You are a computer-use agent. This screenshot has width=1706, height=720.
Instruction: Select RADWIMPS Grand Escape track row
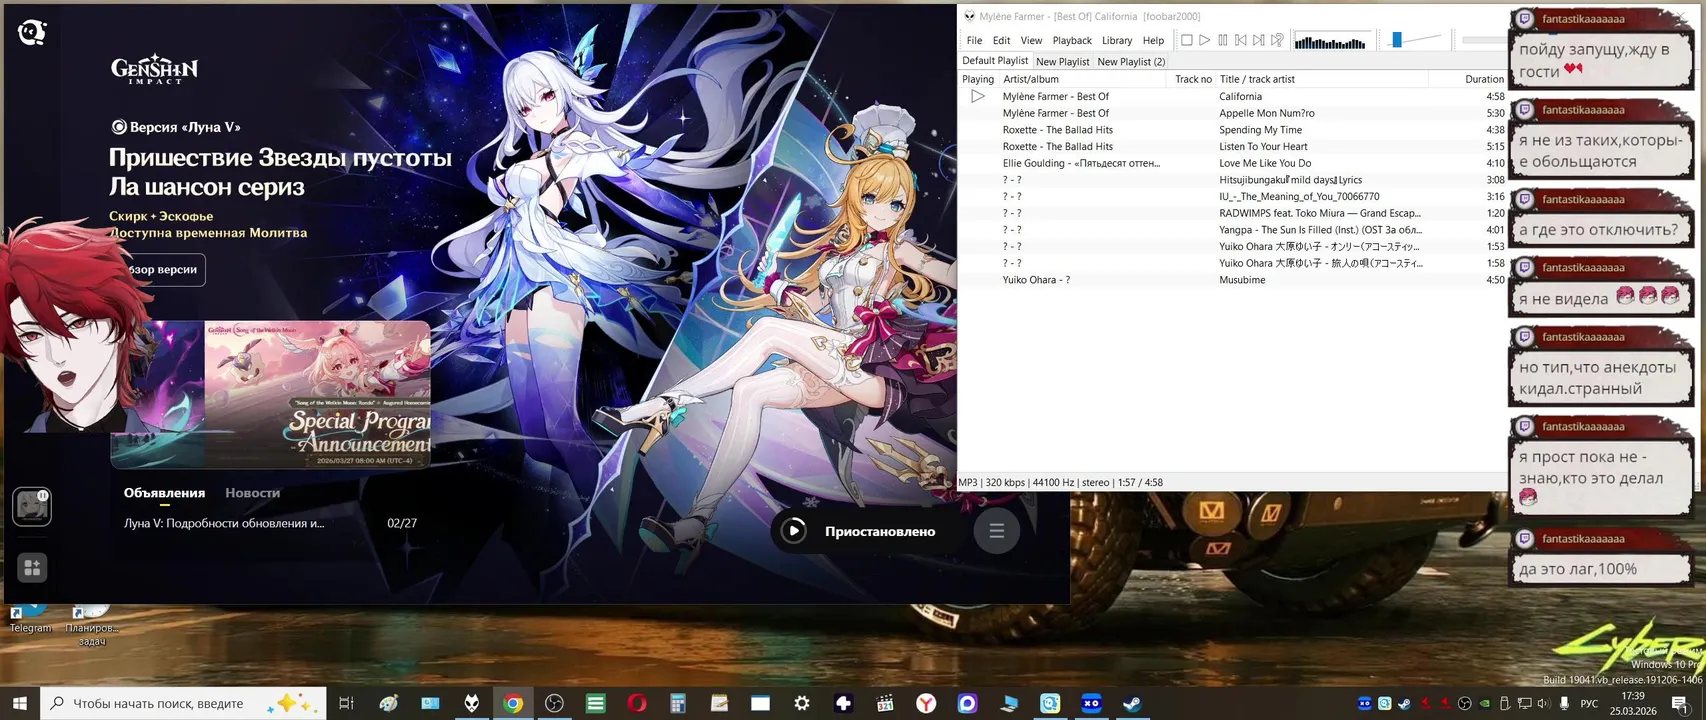point(1232,213)
